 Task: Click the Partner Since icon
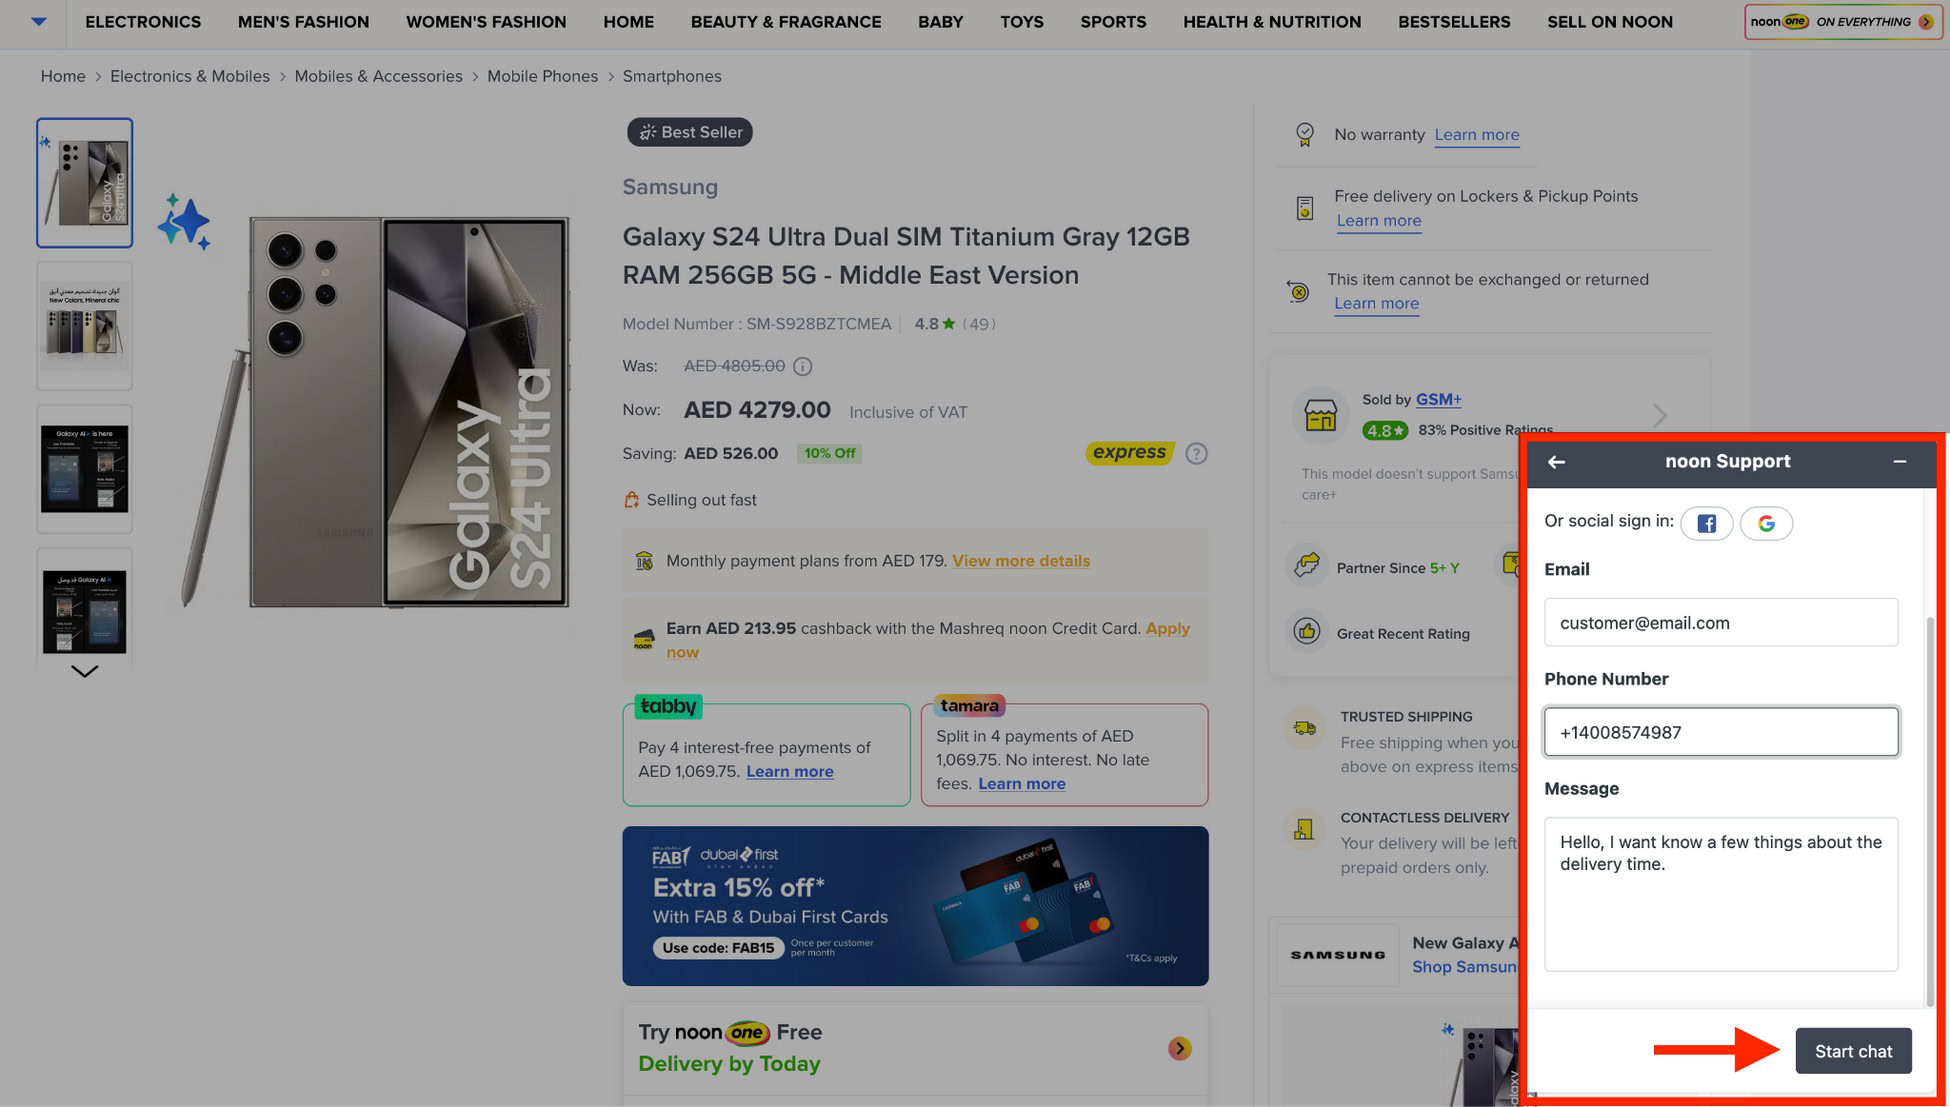click(1306, 566)
